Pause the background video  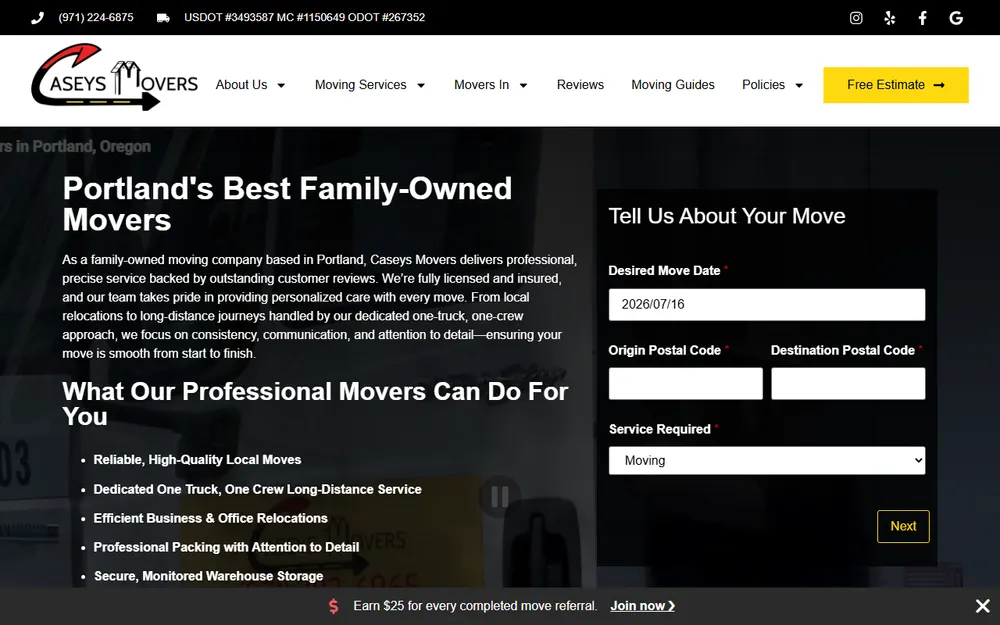[x=499, y=496]
